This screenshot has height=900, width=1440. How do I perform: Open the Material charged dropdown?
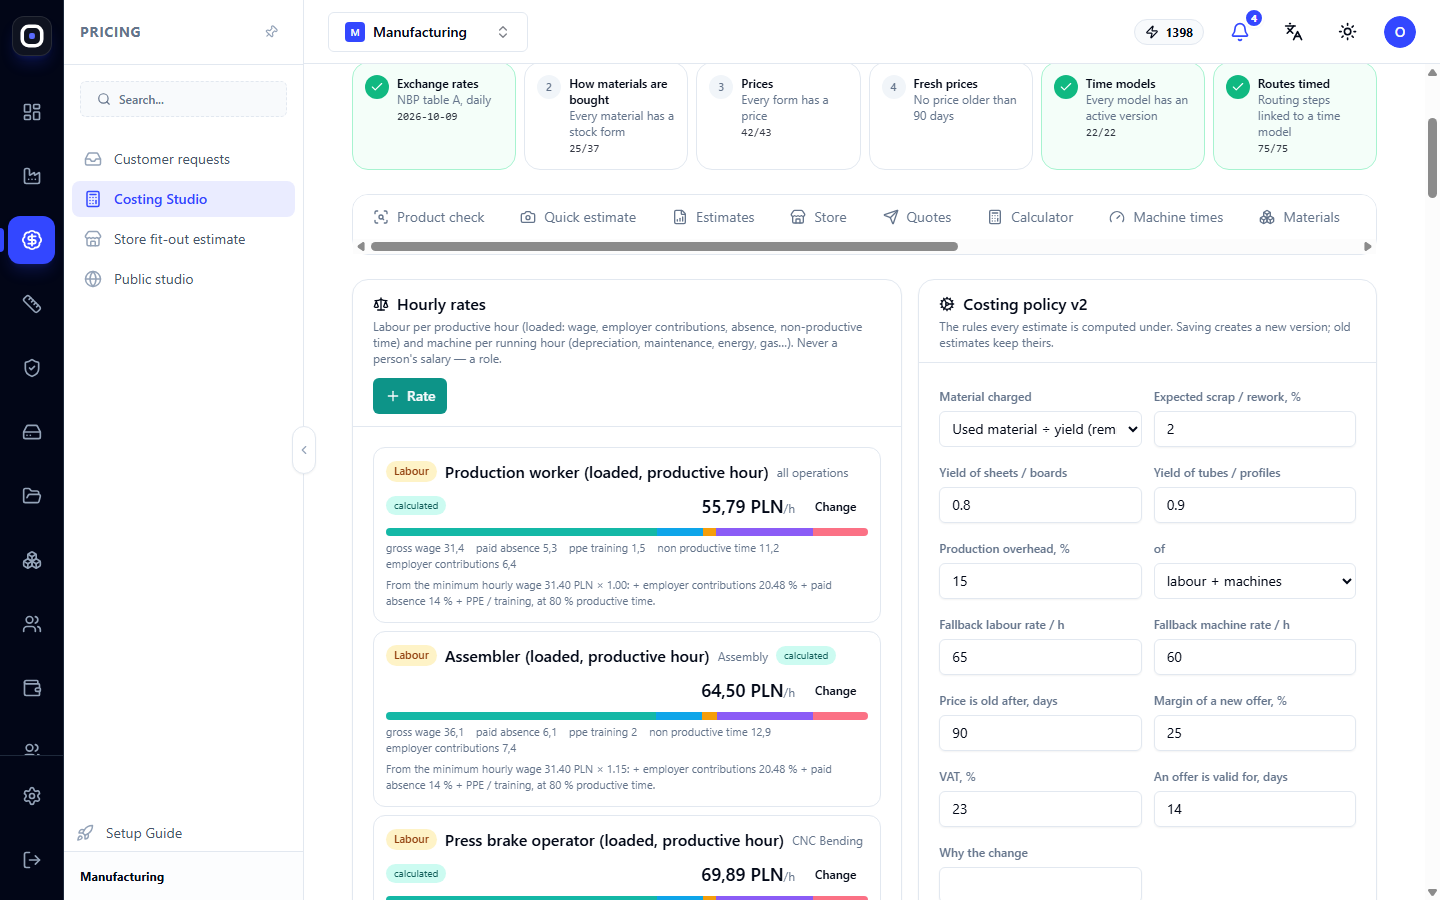pos(1040,429)
